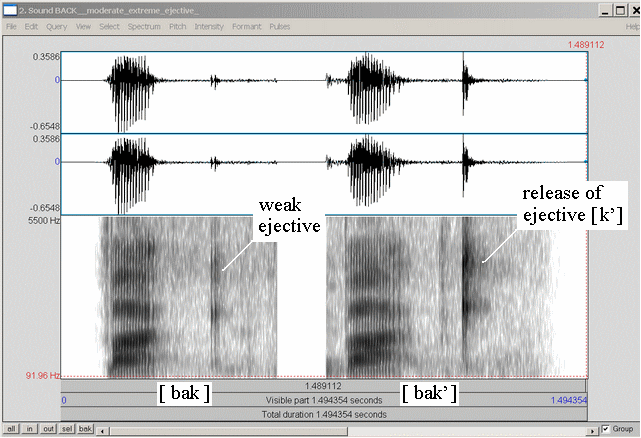Screen dimensions: 641x438
Task: Click the 'bak' zoom-back button
Action: tap(86, 428)
